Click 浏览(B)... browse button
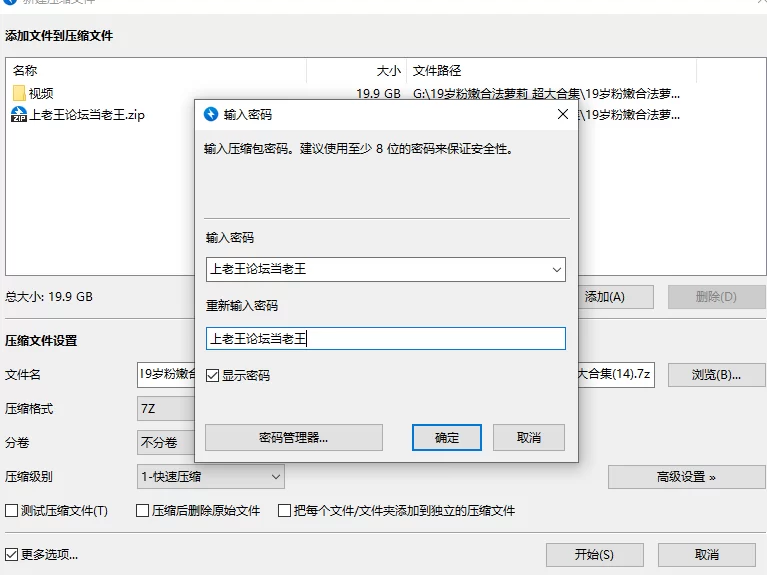The width and height of the screenshot is (767, 575). pyautogui.click(x=716, y=375)
